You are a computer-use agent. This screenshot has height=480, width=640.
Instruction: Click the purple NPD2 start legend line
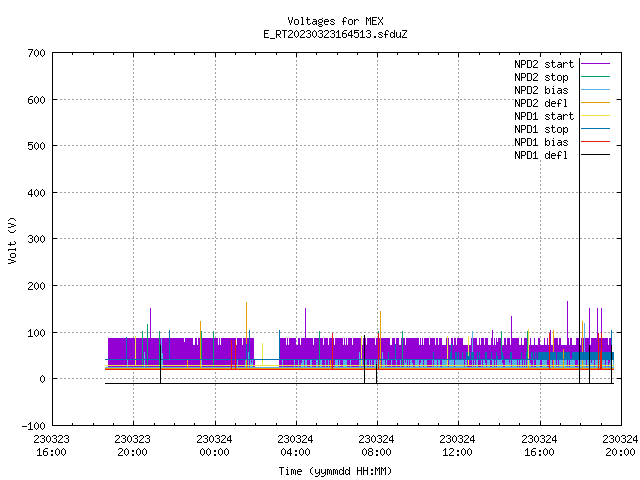pos(596,64)
